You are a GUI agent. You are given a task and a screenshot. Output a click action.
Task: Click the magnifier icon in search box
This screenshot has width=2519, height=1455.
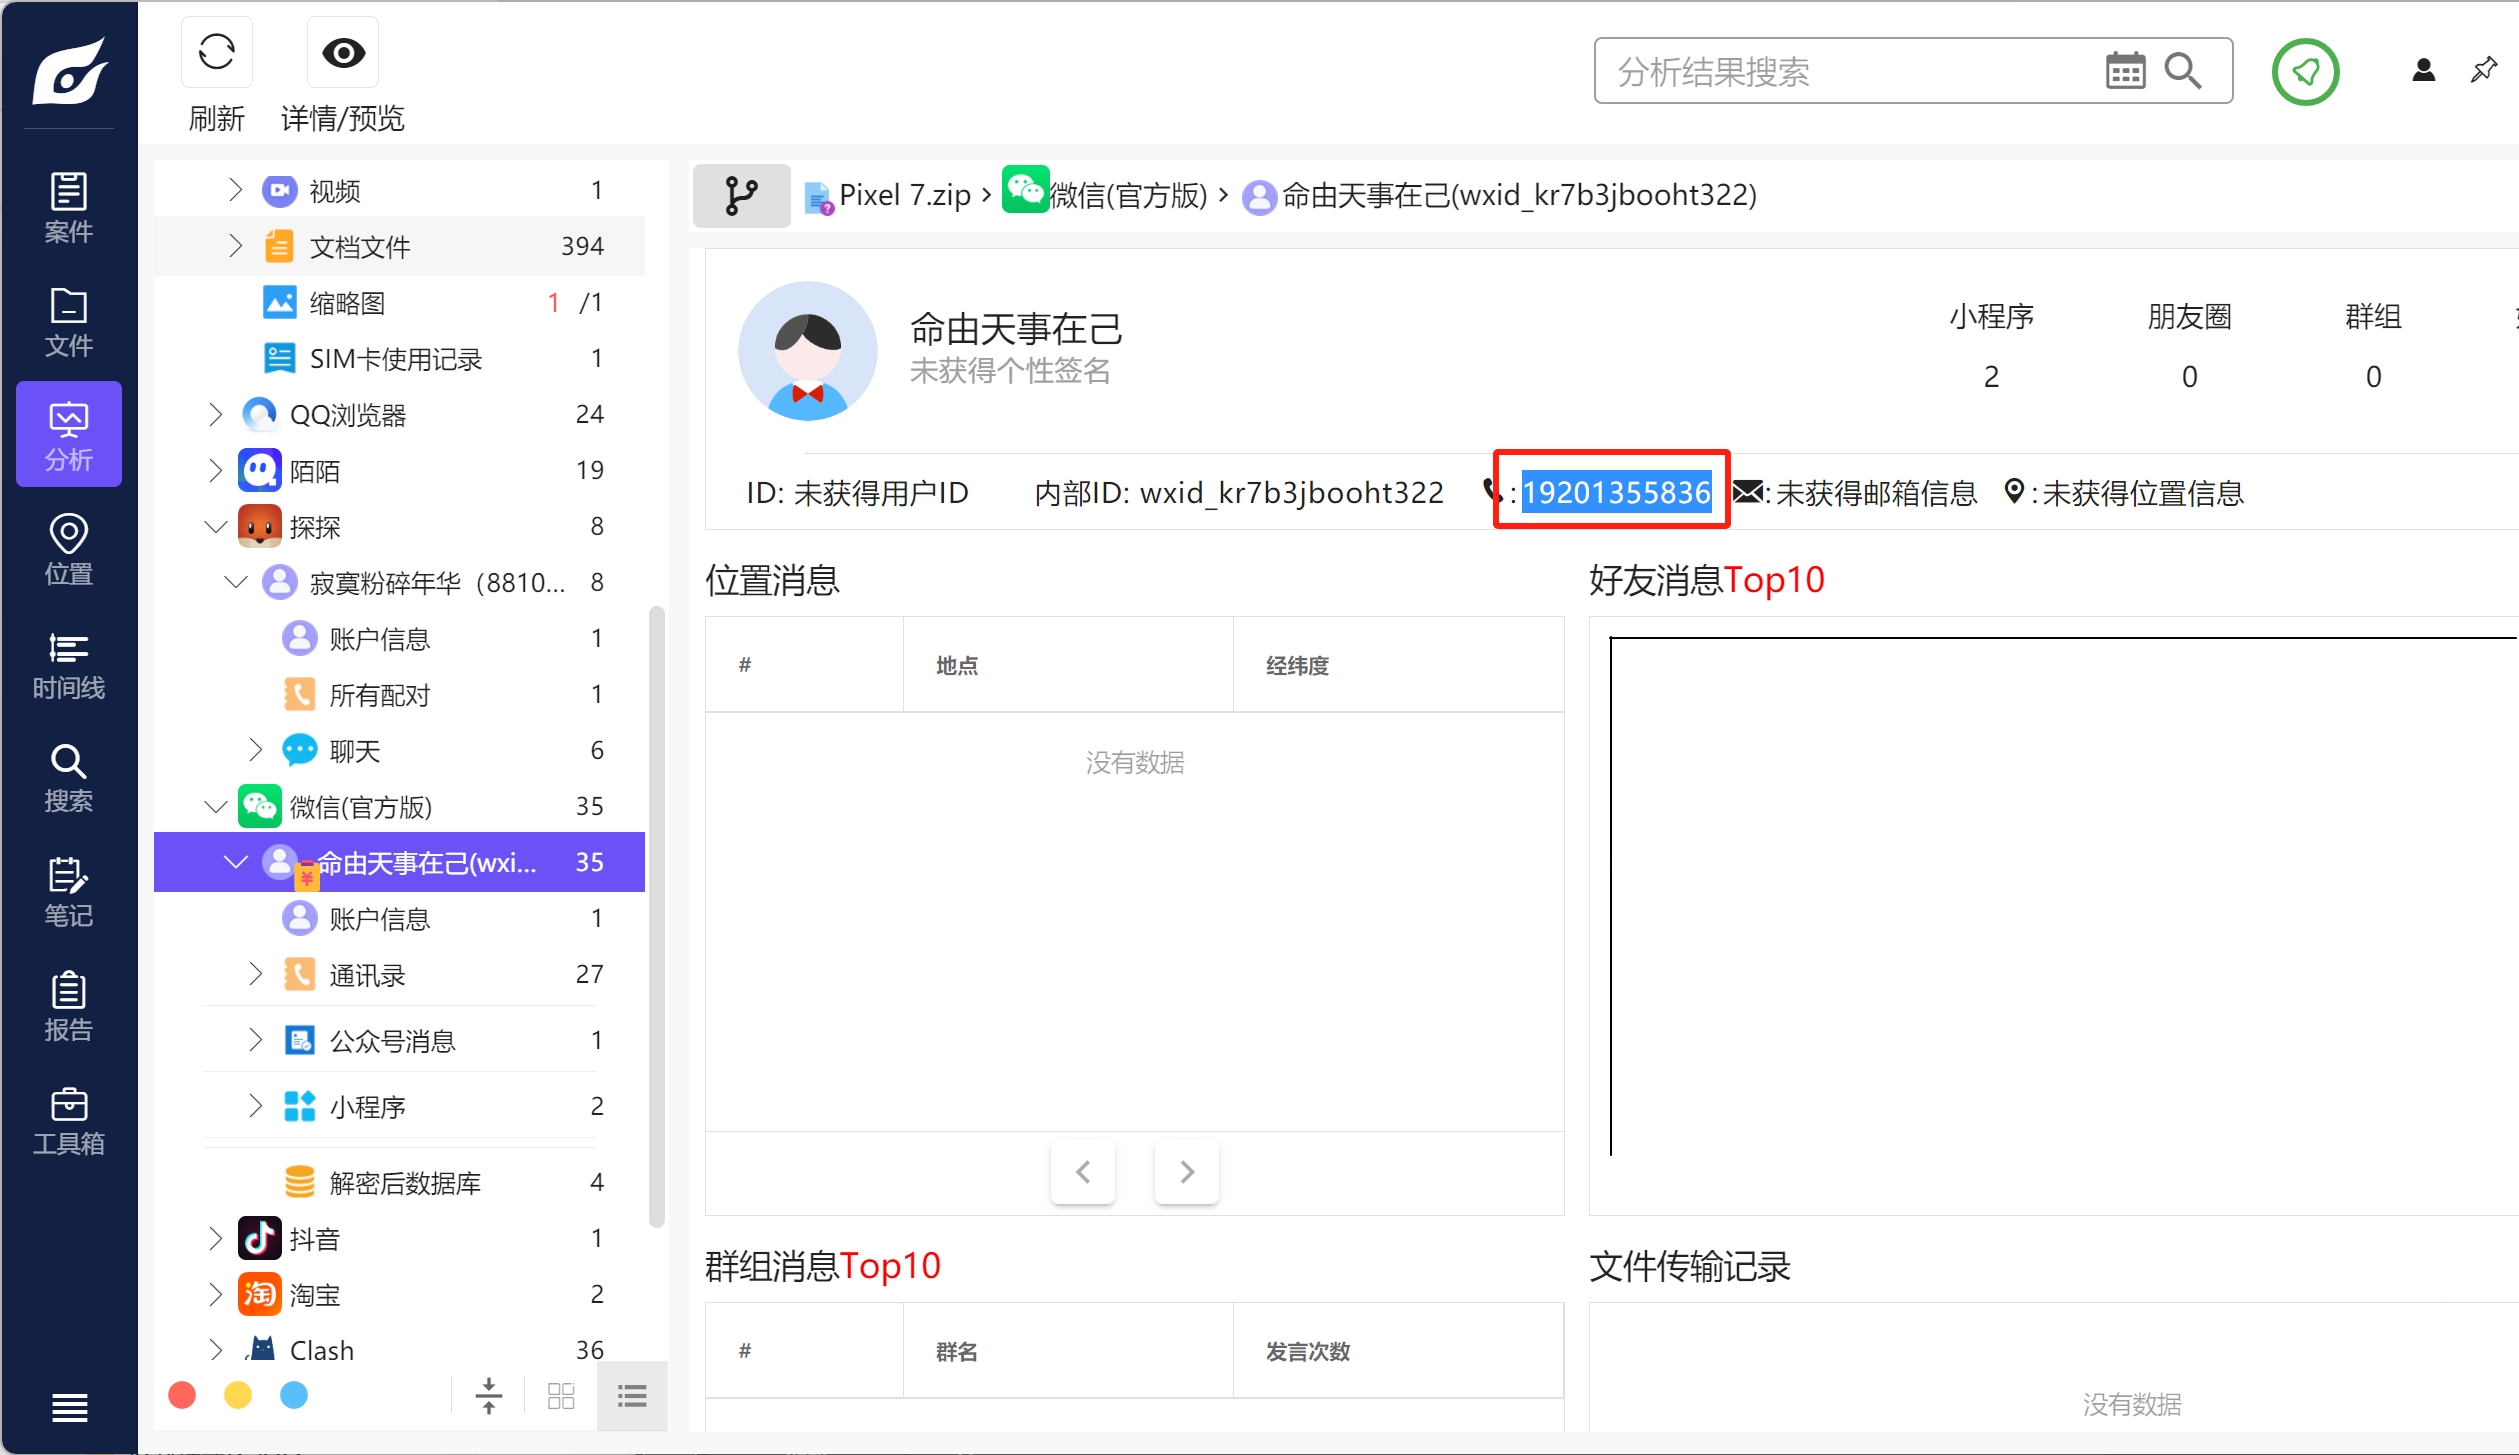(x=2182, y=71)
